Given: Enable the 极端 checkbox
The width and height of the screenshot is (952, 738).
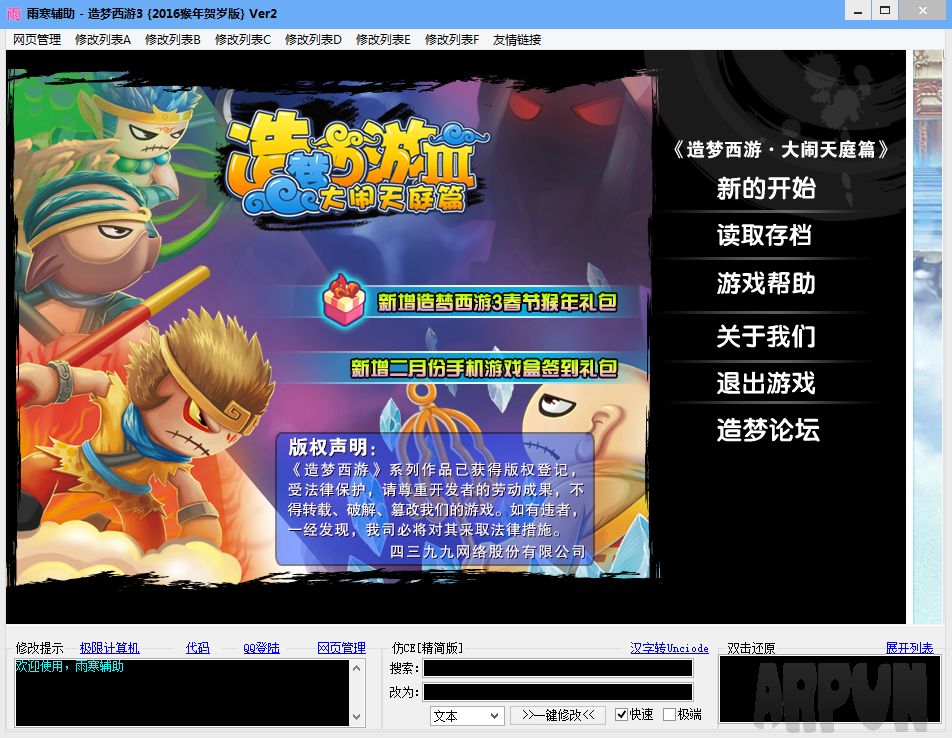Looking at the screenshot, I should [669, 714].
